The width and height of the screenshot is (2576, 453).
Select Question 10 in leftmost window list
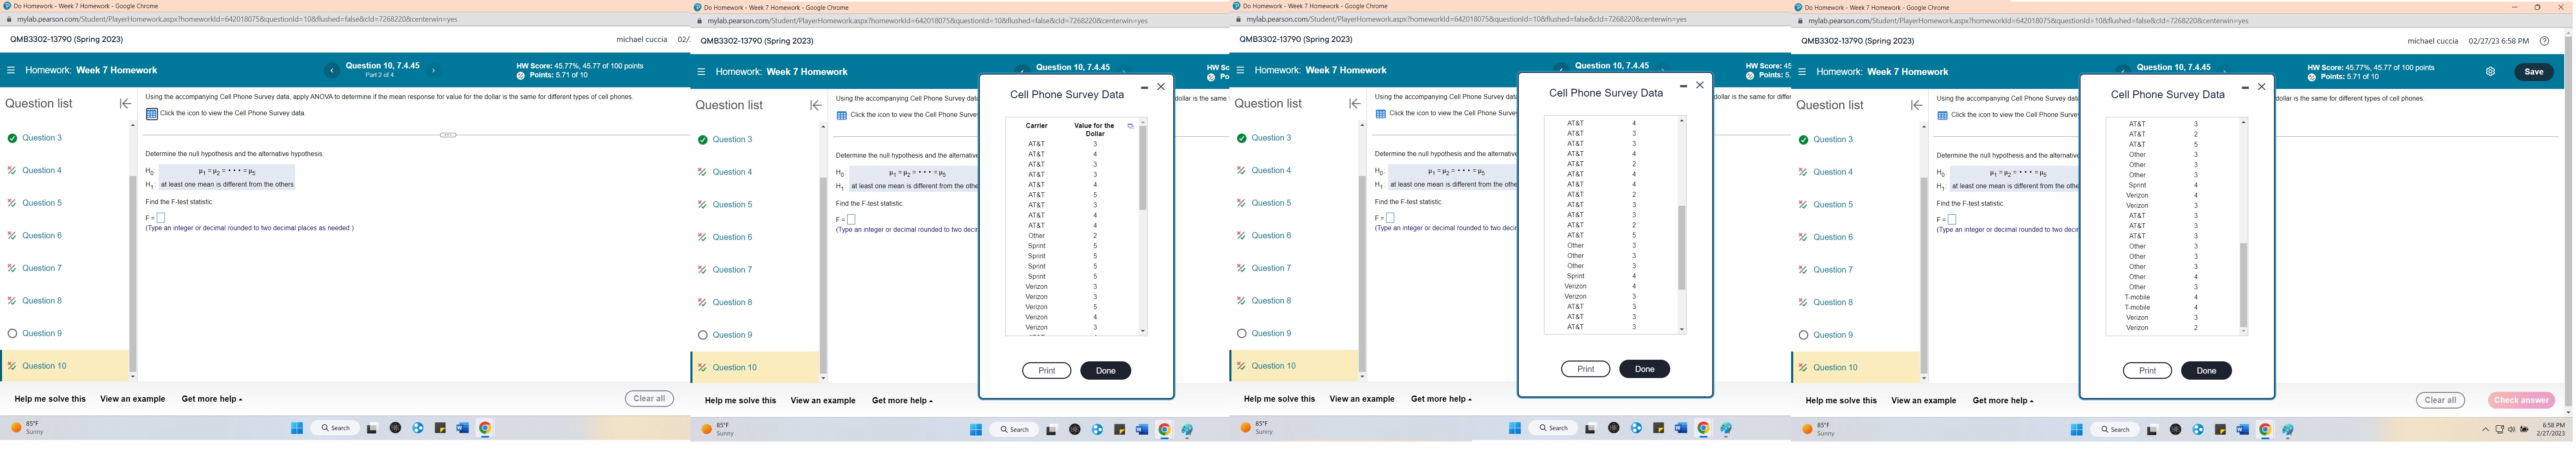tap(44, 366)
